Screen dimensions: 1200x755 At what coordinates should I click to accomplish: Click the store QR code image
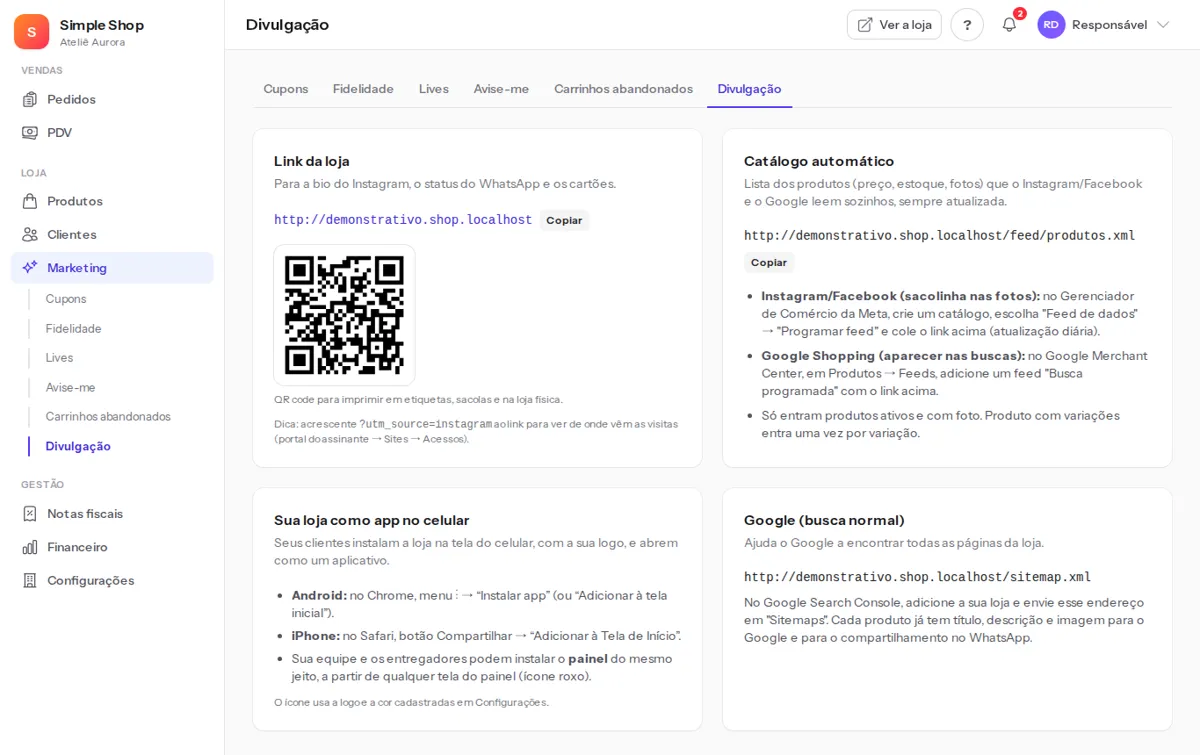[344, 315]
